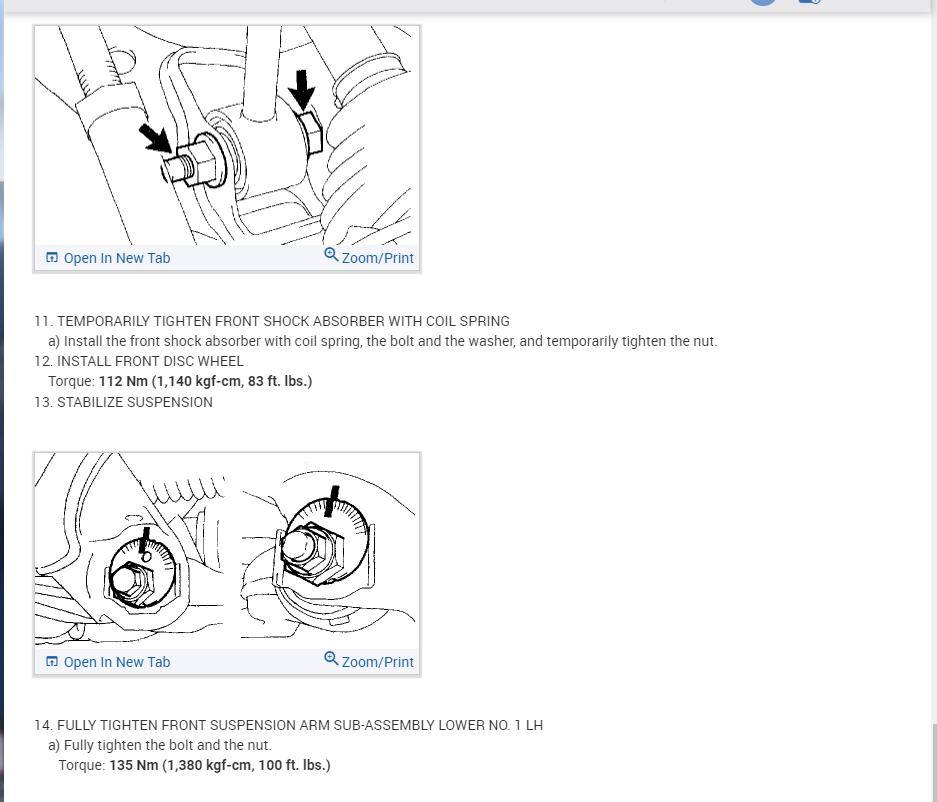Open the shock absorber diagram in new tab

point(117,258)
